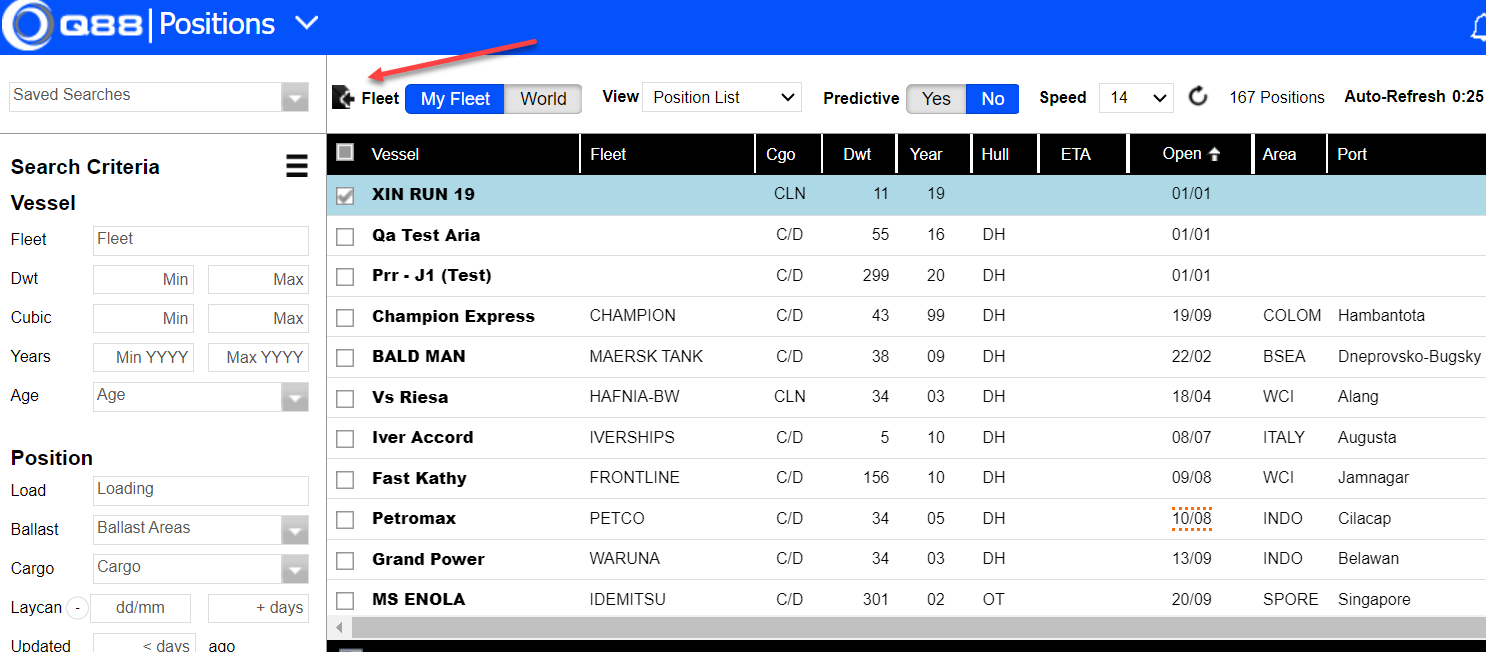
Task: Click the collapse panel icon beside Fleet
Action: pyautogui.click(x=343, y=98)
